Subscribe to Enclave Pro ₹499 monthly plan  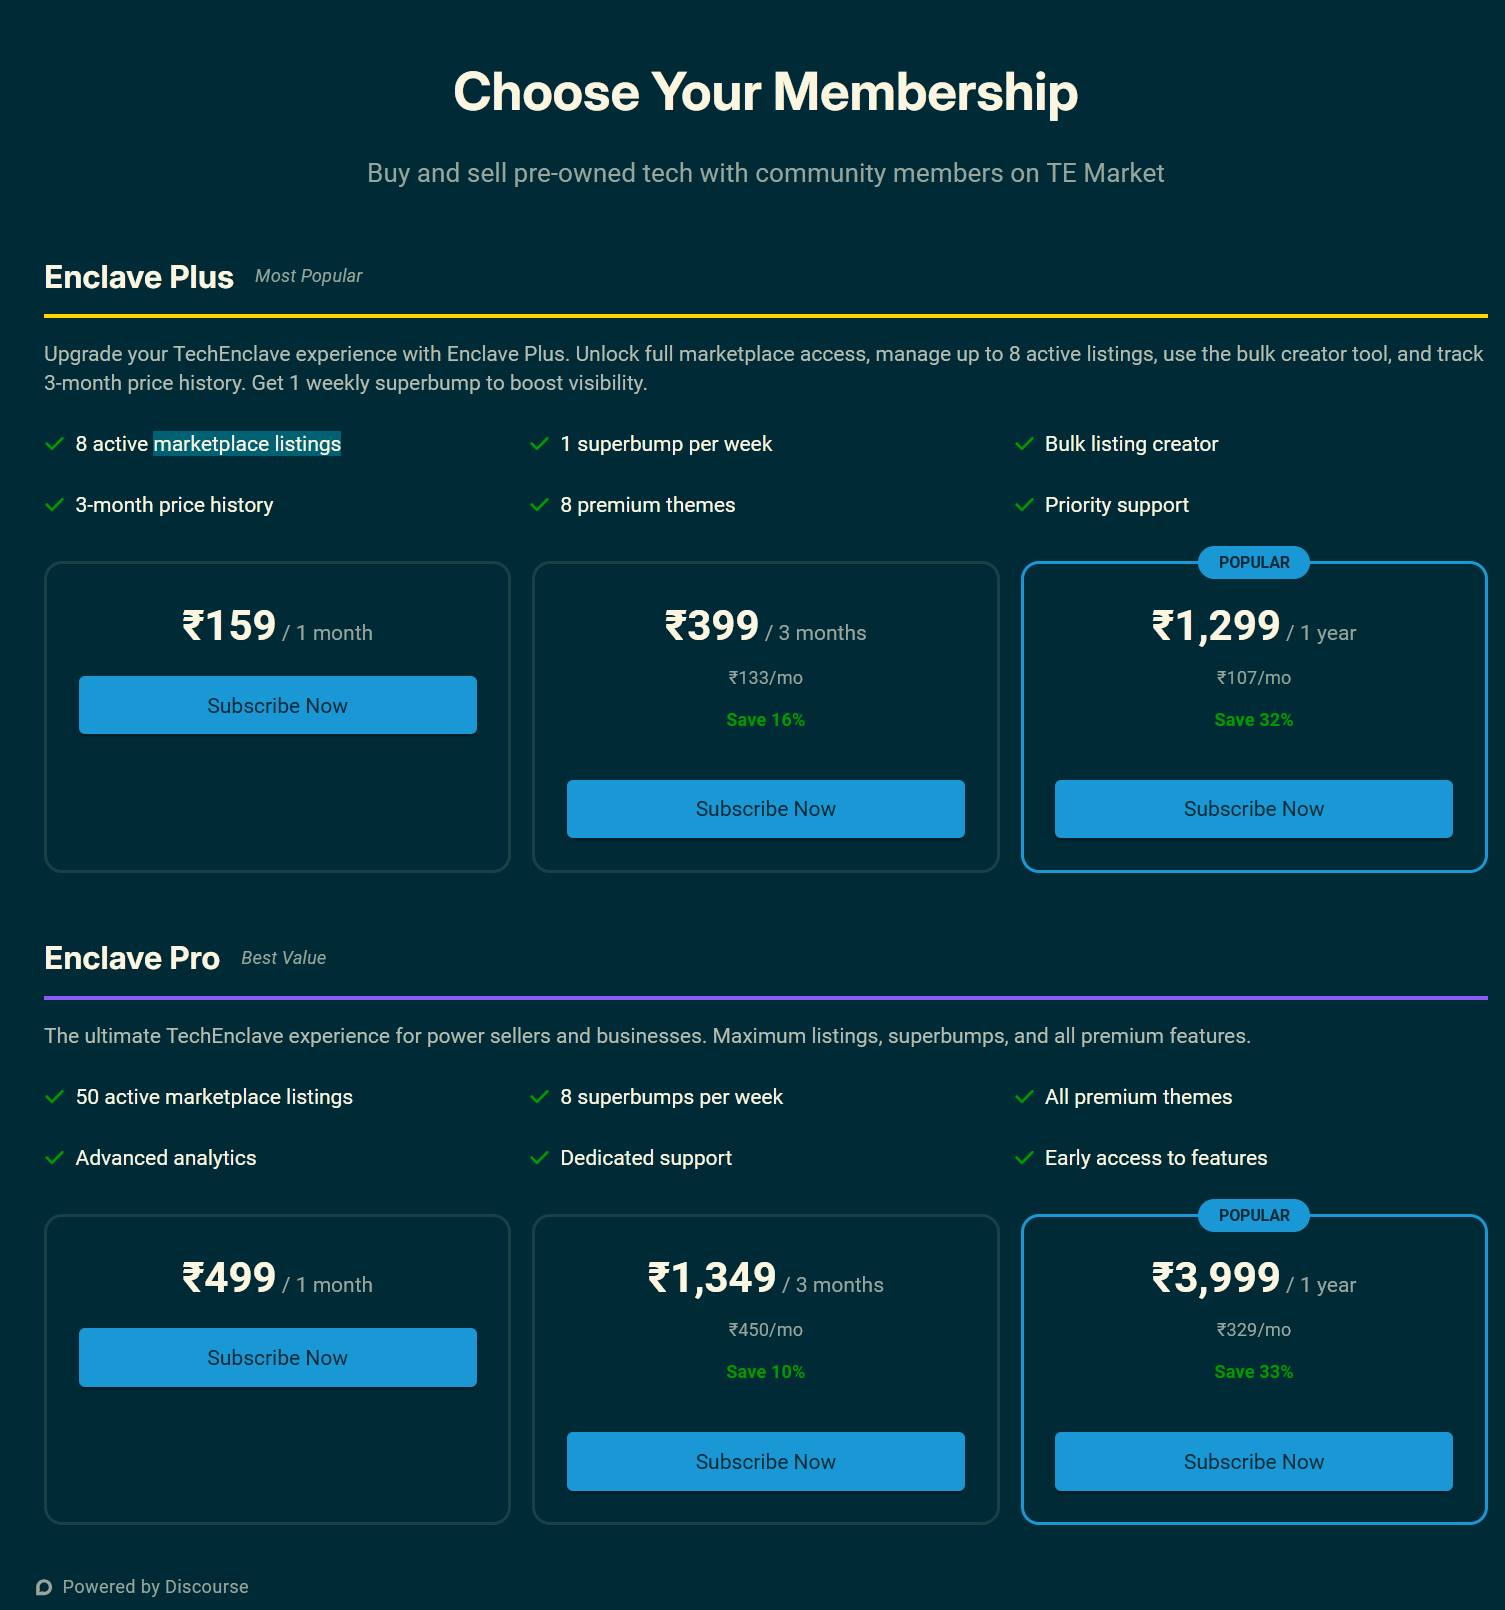(x=277, y=1357)
